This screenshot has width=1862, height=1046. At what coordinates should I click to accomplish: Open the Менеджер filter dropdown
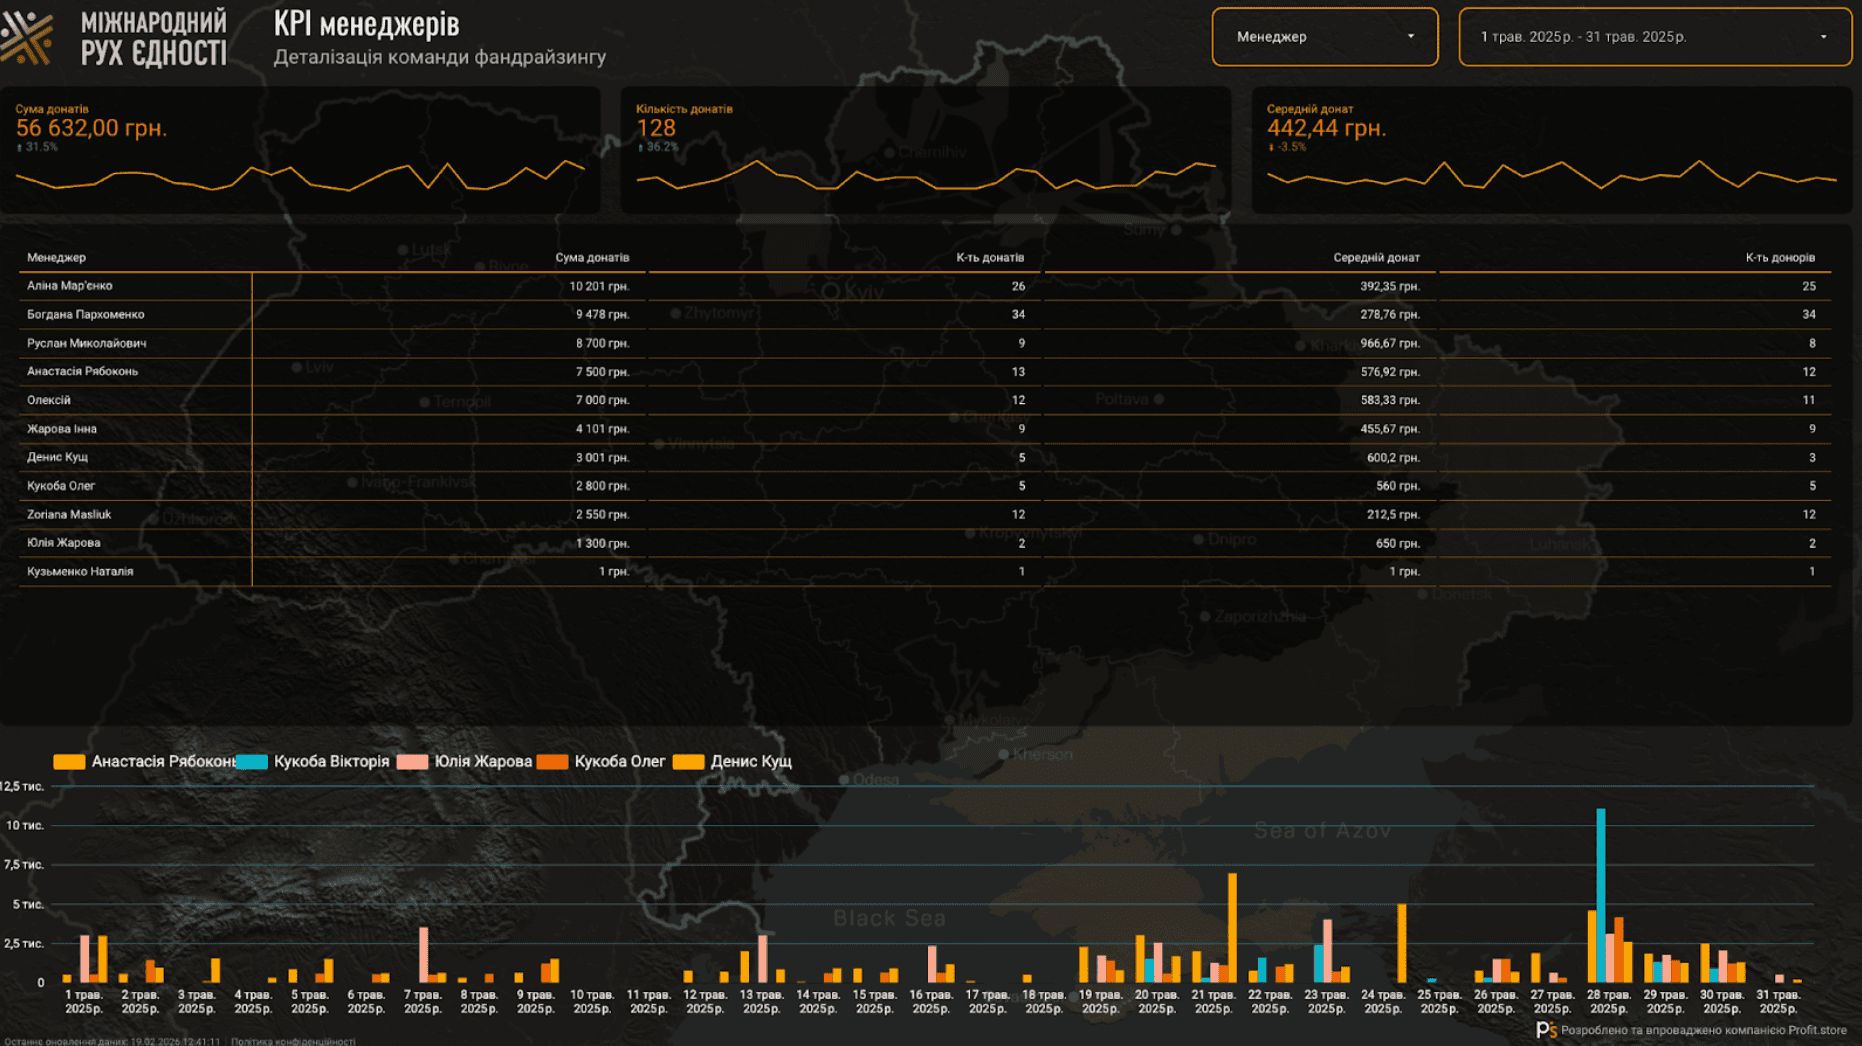[x=1323, y=37]
